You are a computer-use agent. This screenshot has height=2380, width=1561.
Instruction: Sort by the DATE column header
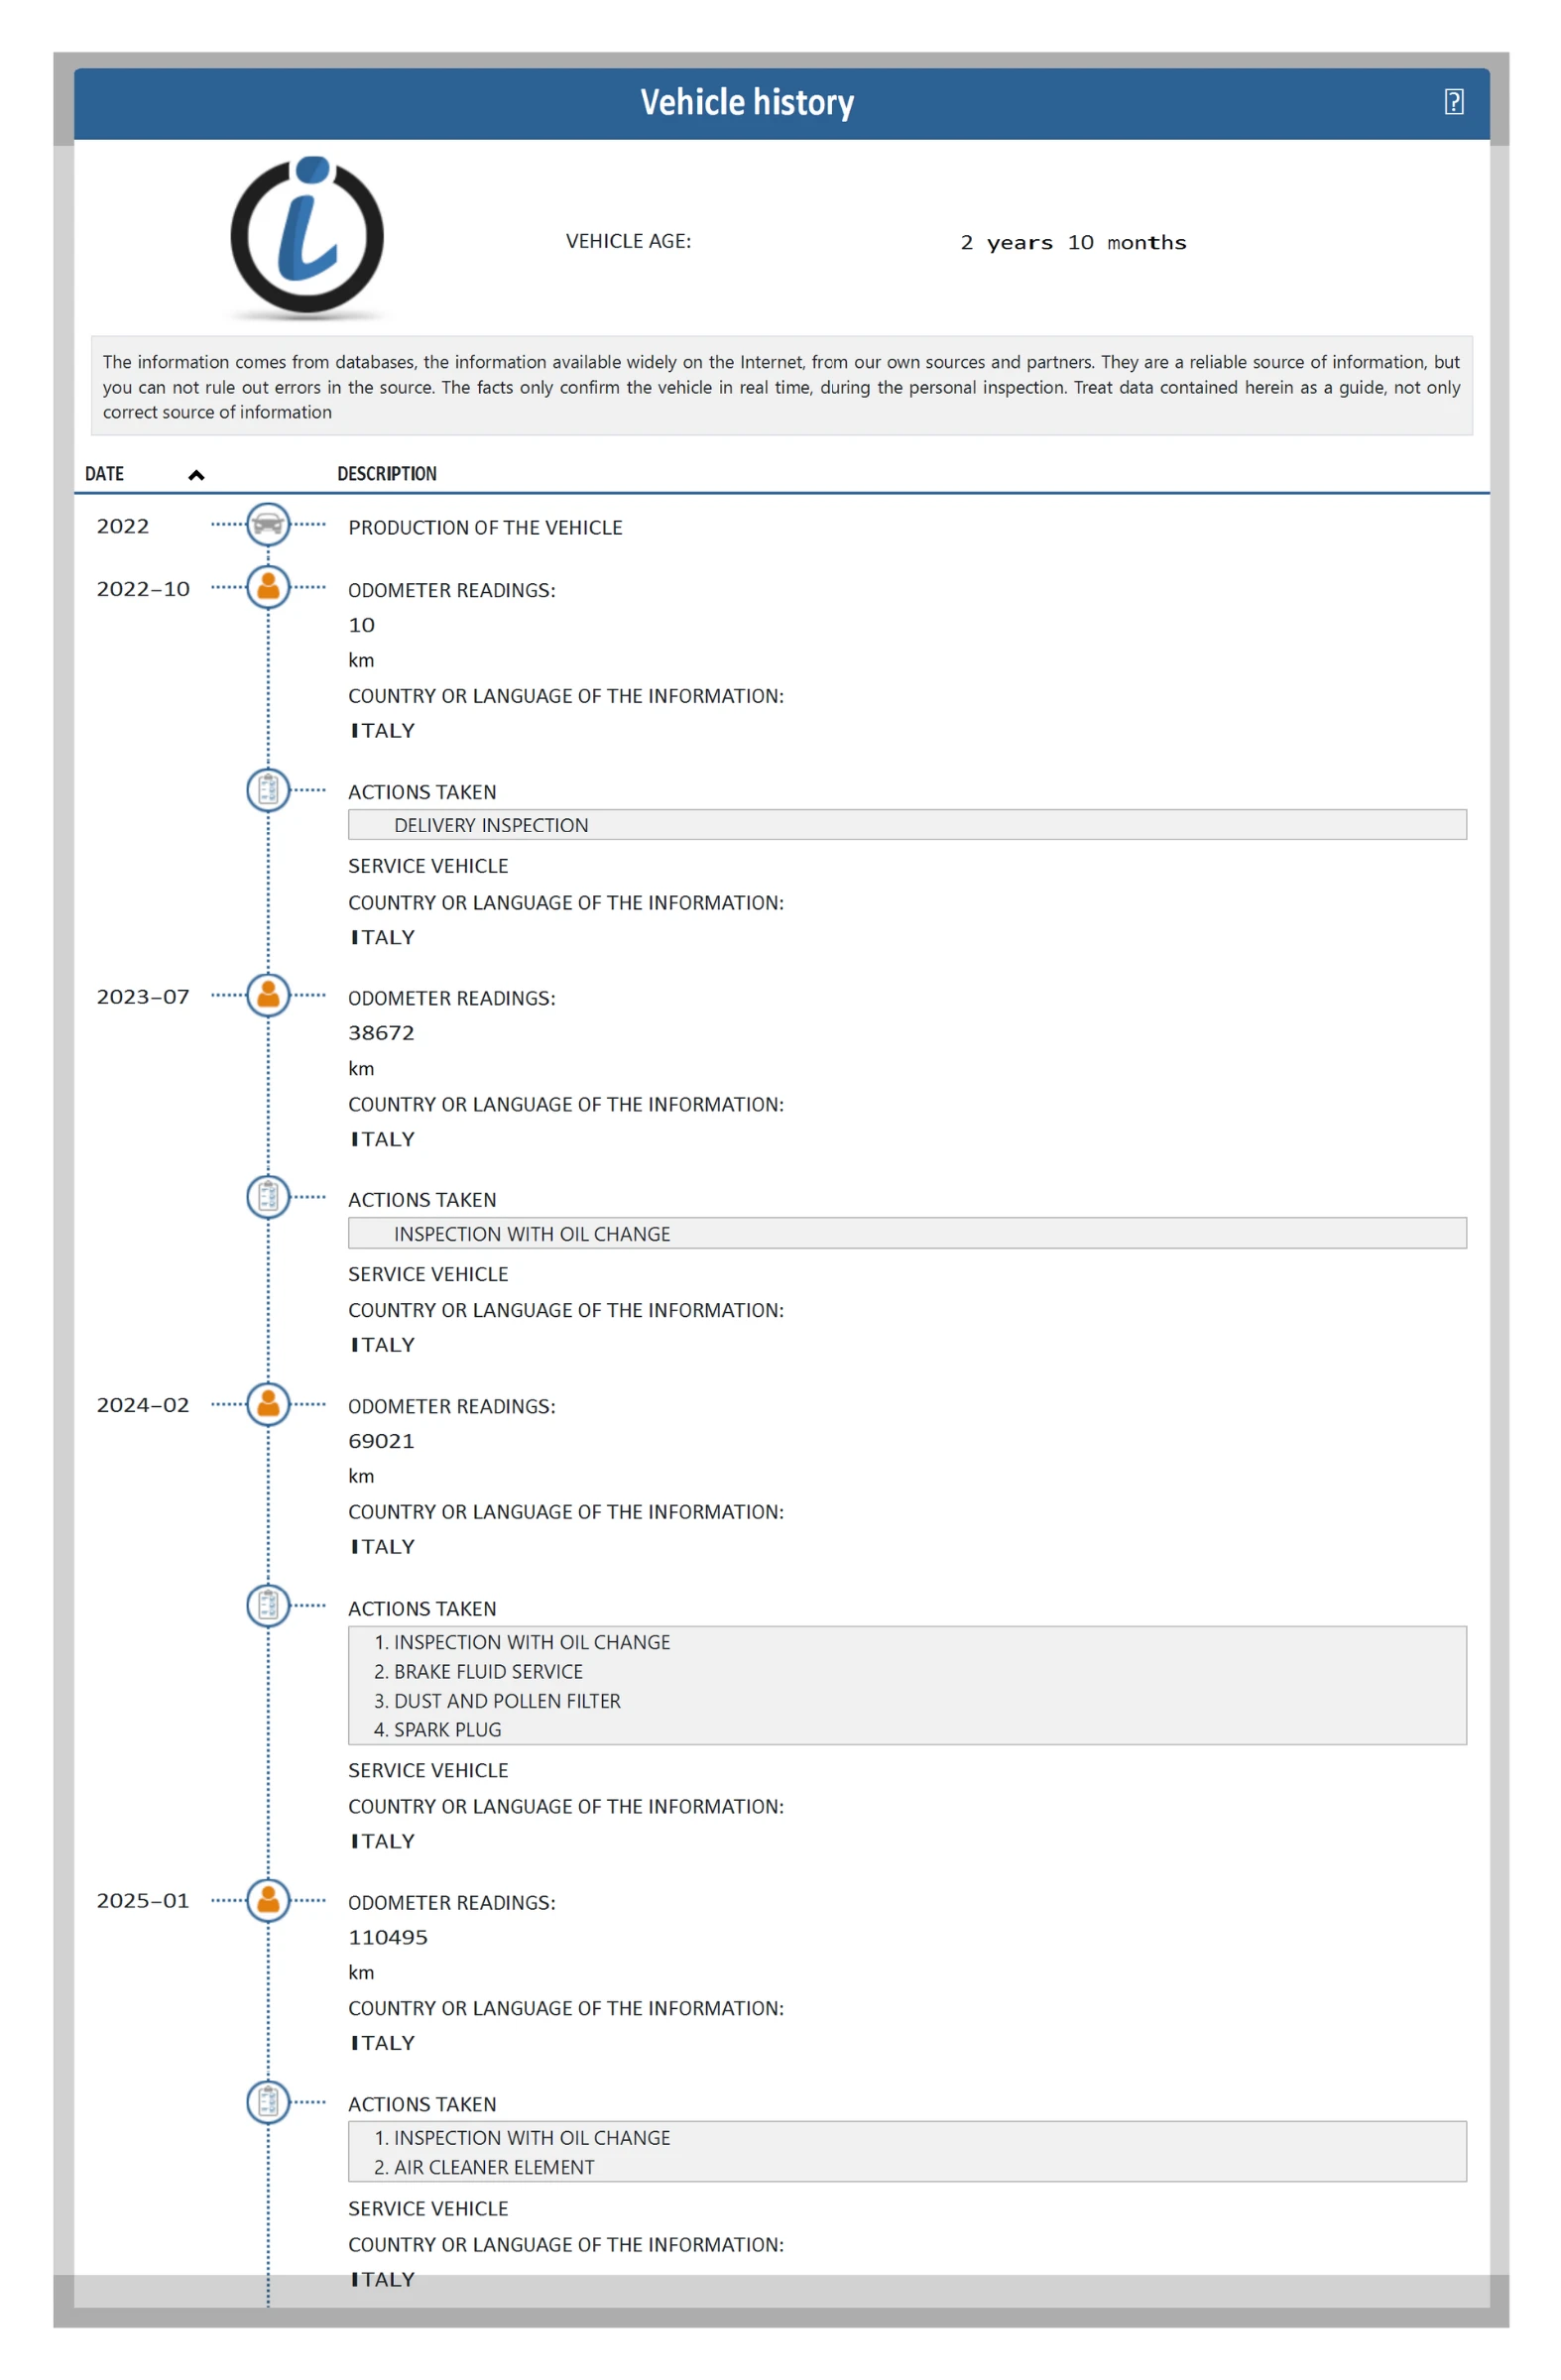coord(105,474)
